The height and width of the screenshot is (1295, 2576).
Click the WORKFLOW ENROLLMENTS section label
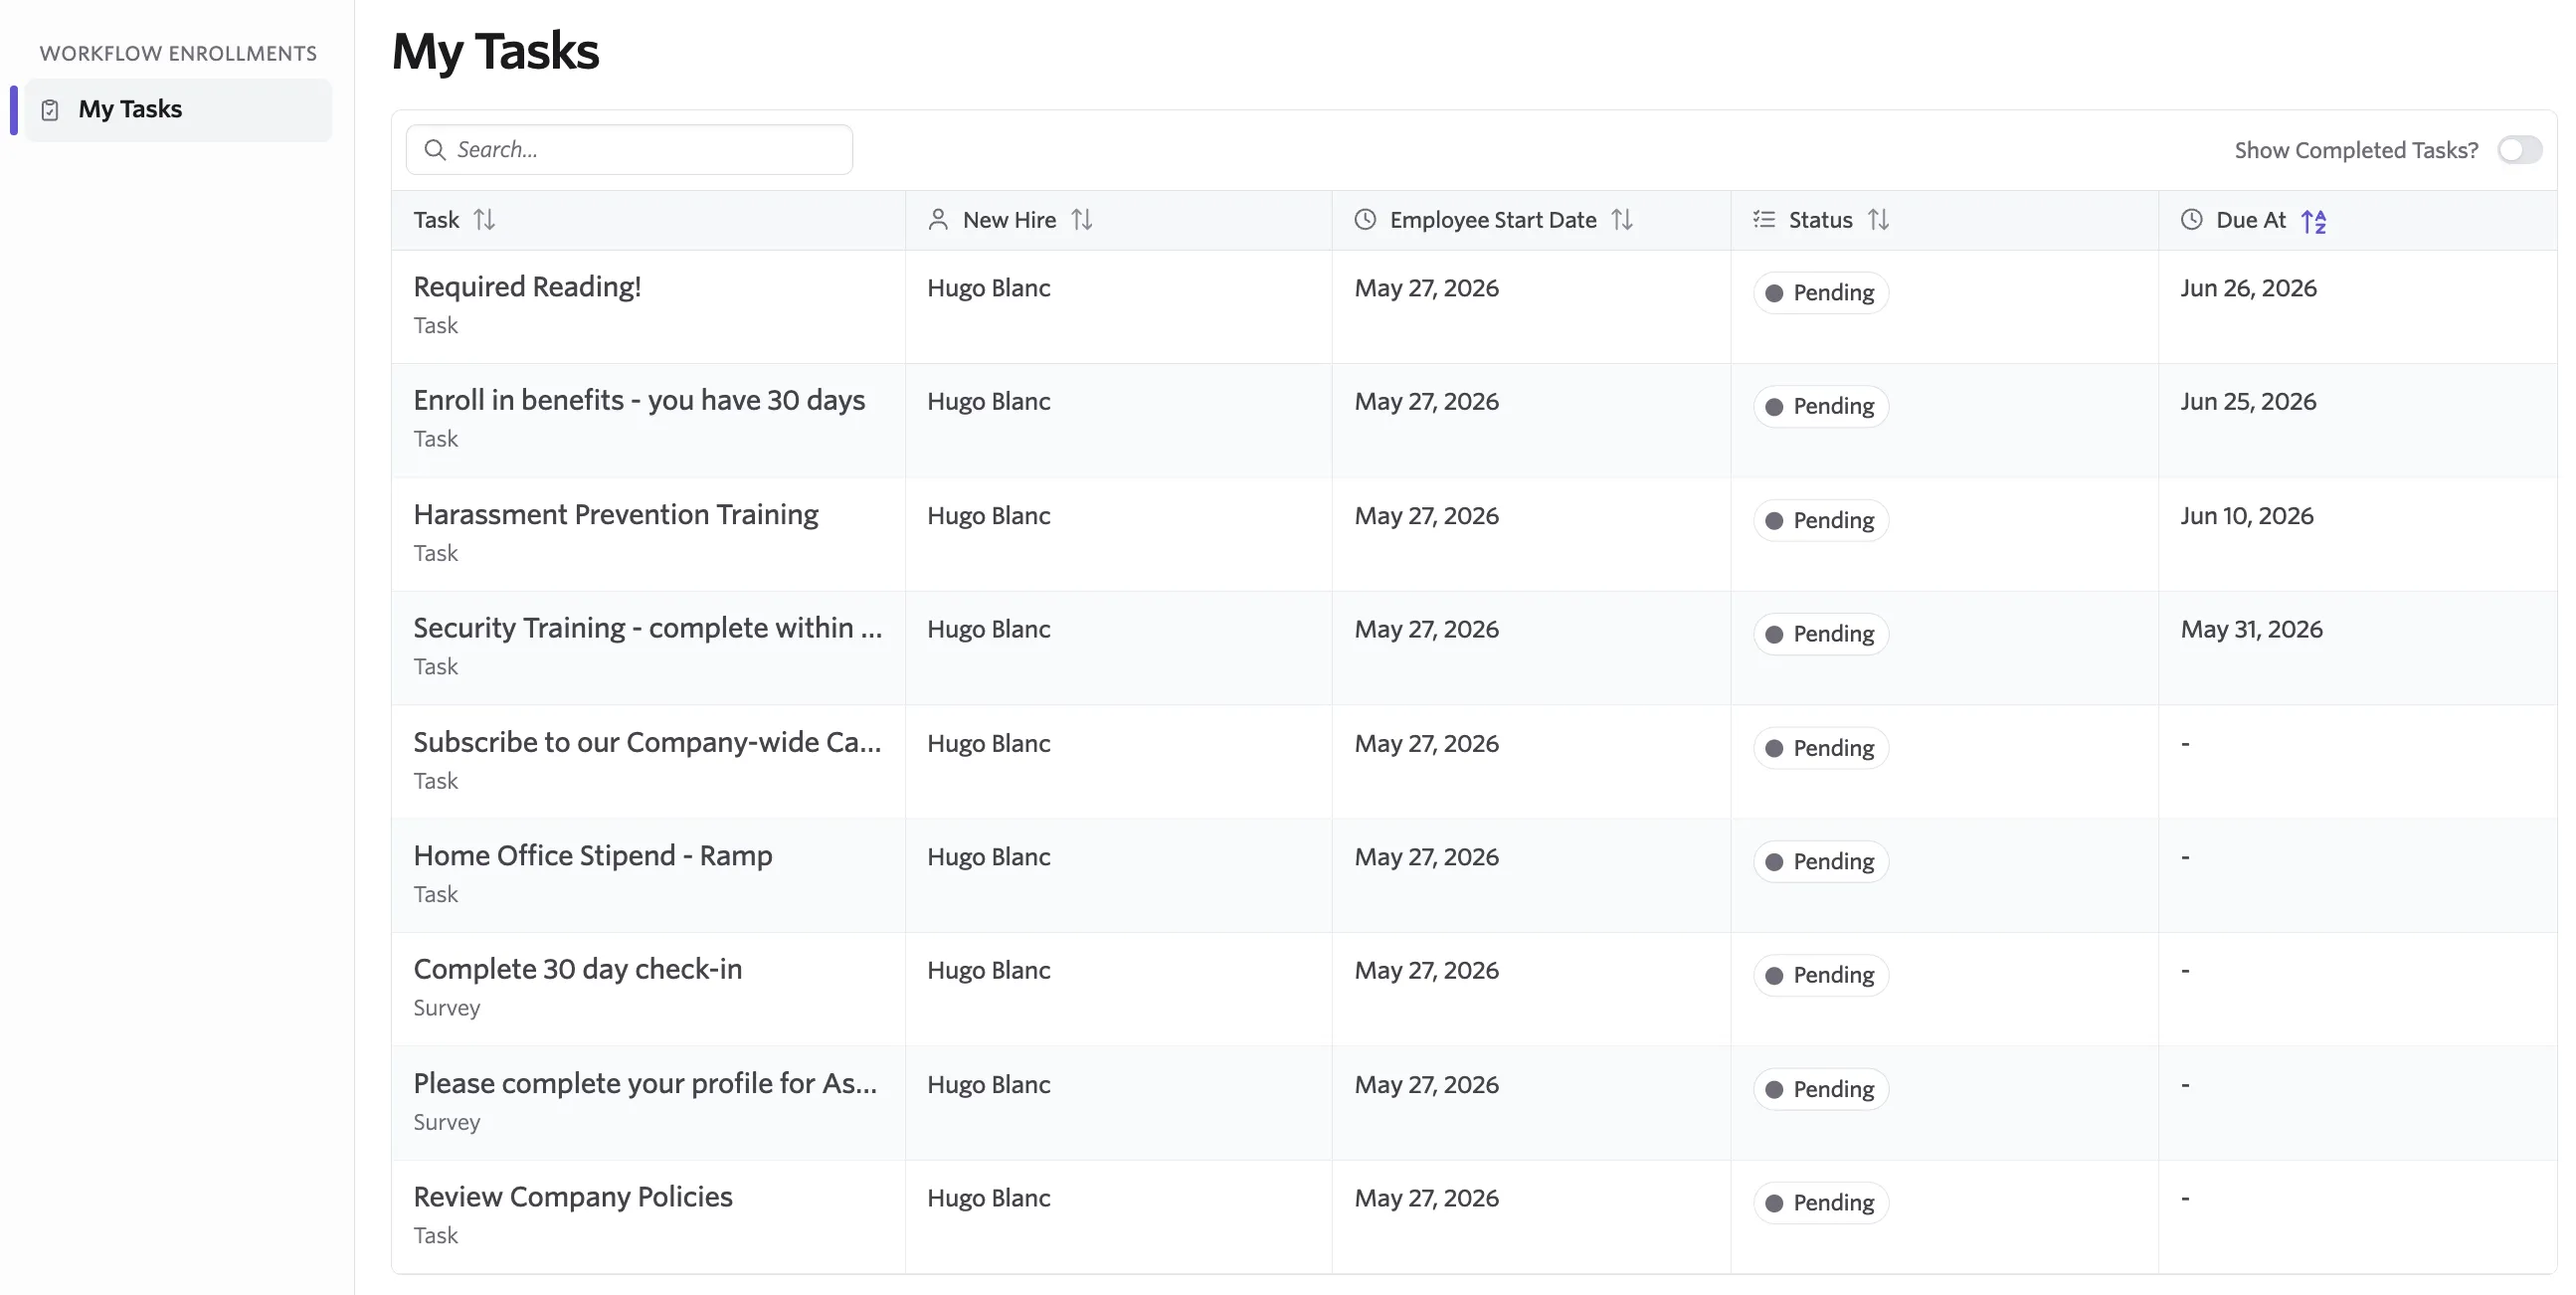178,53
